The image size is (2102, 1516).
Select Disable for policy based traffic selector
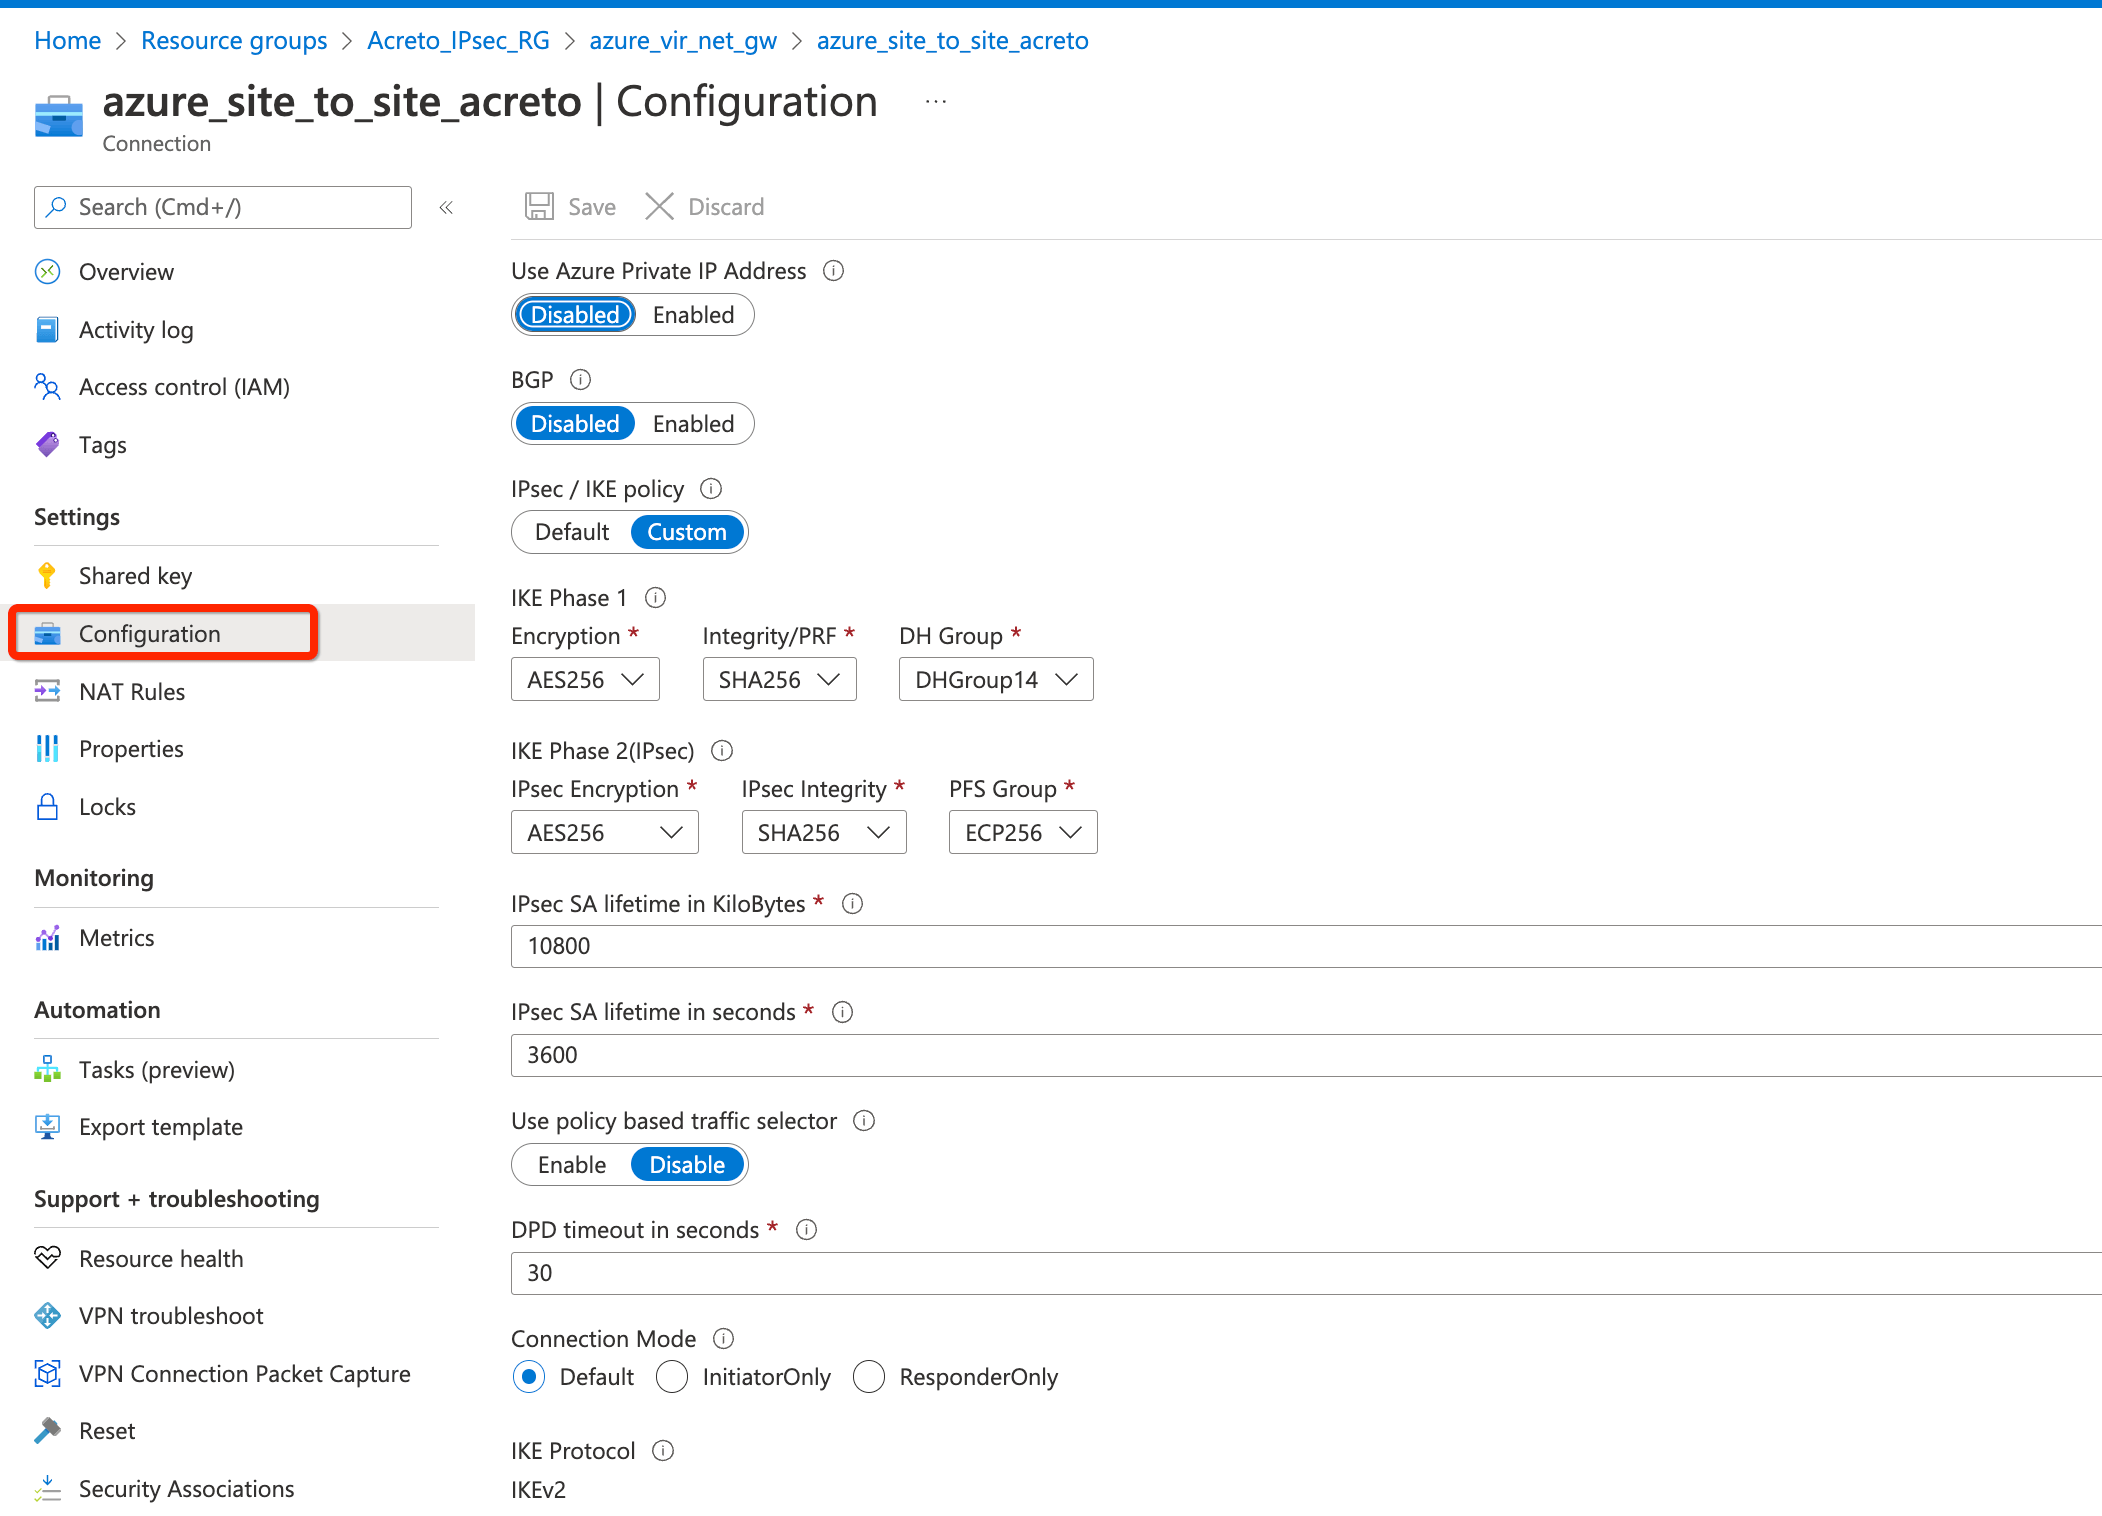pos(687,1165)
